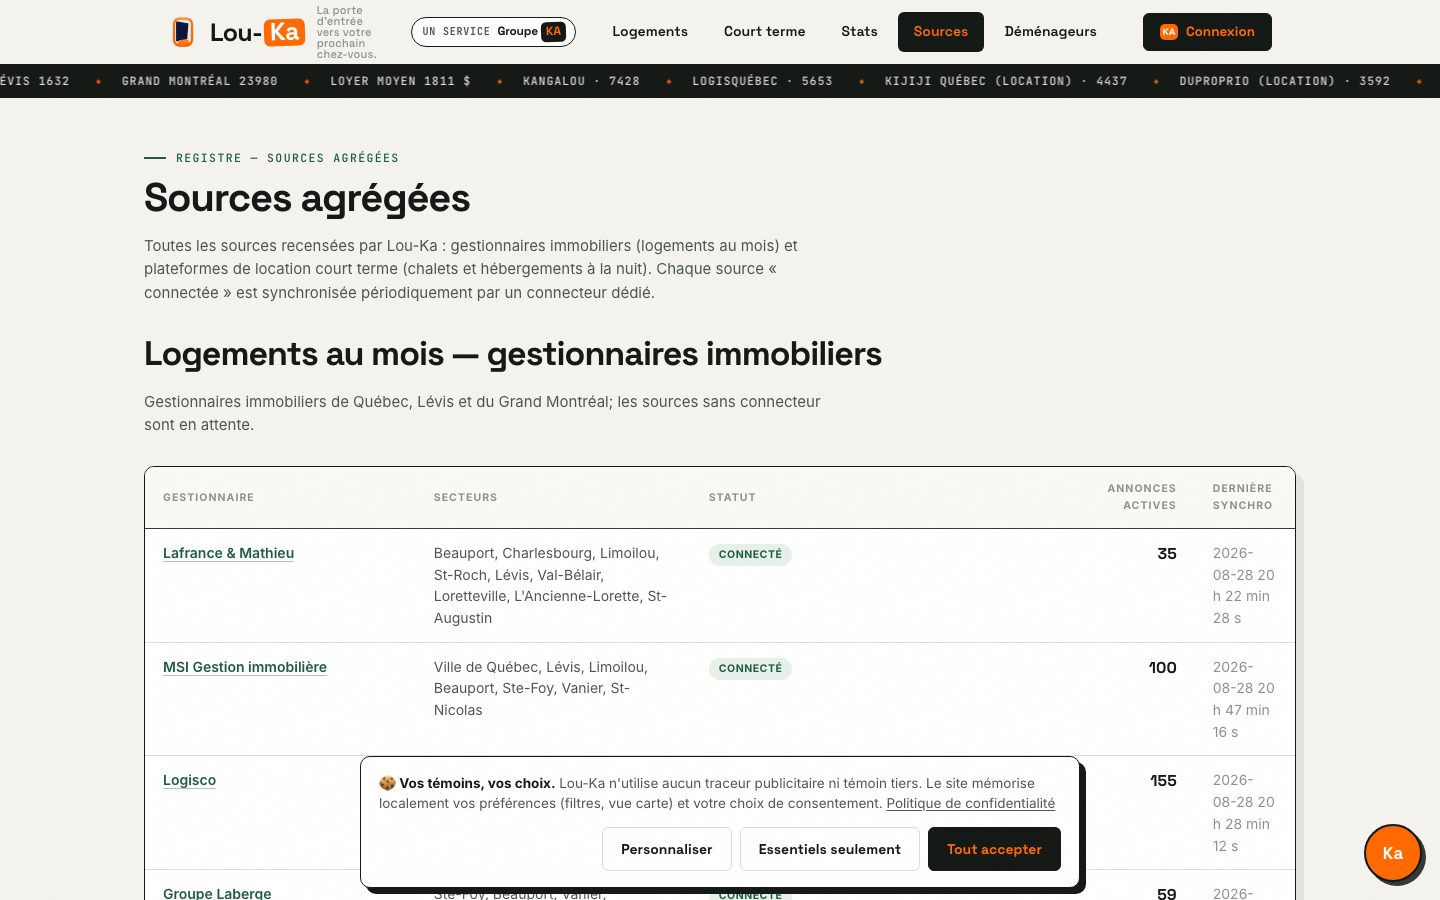Image resolution: width=1440 pixels, height=900 pixels.
Task: Open the Groupe Laberge link
Action: 217,893
